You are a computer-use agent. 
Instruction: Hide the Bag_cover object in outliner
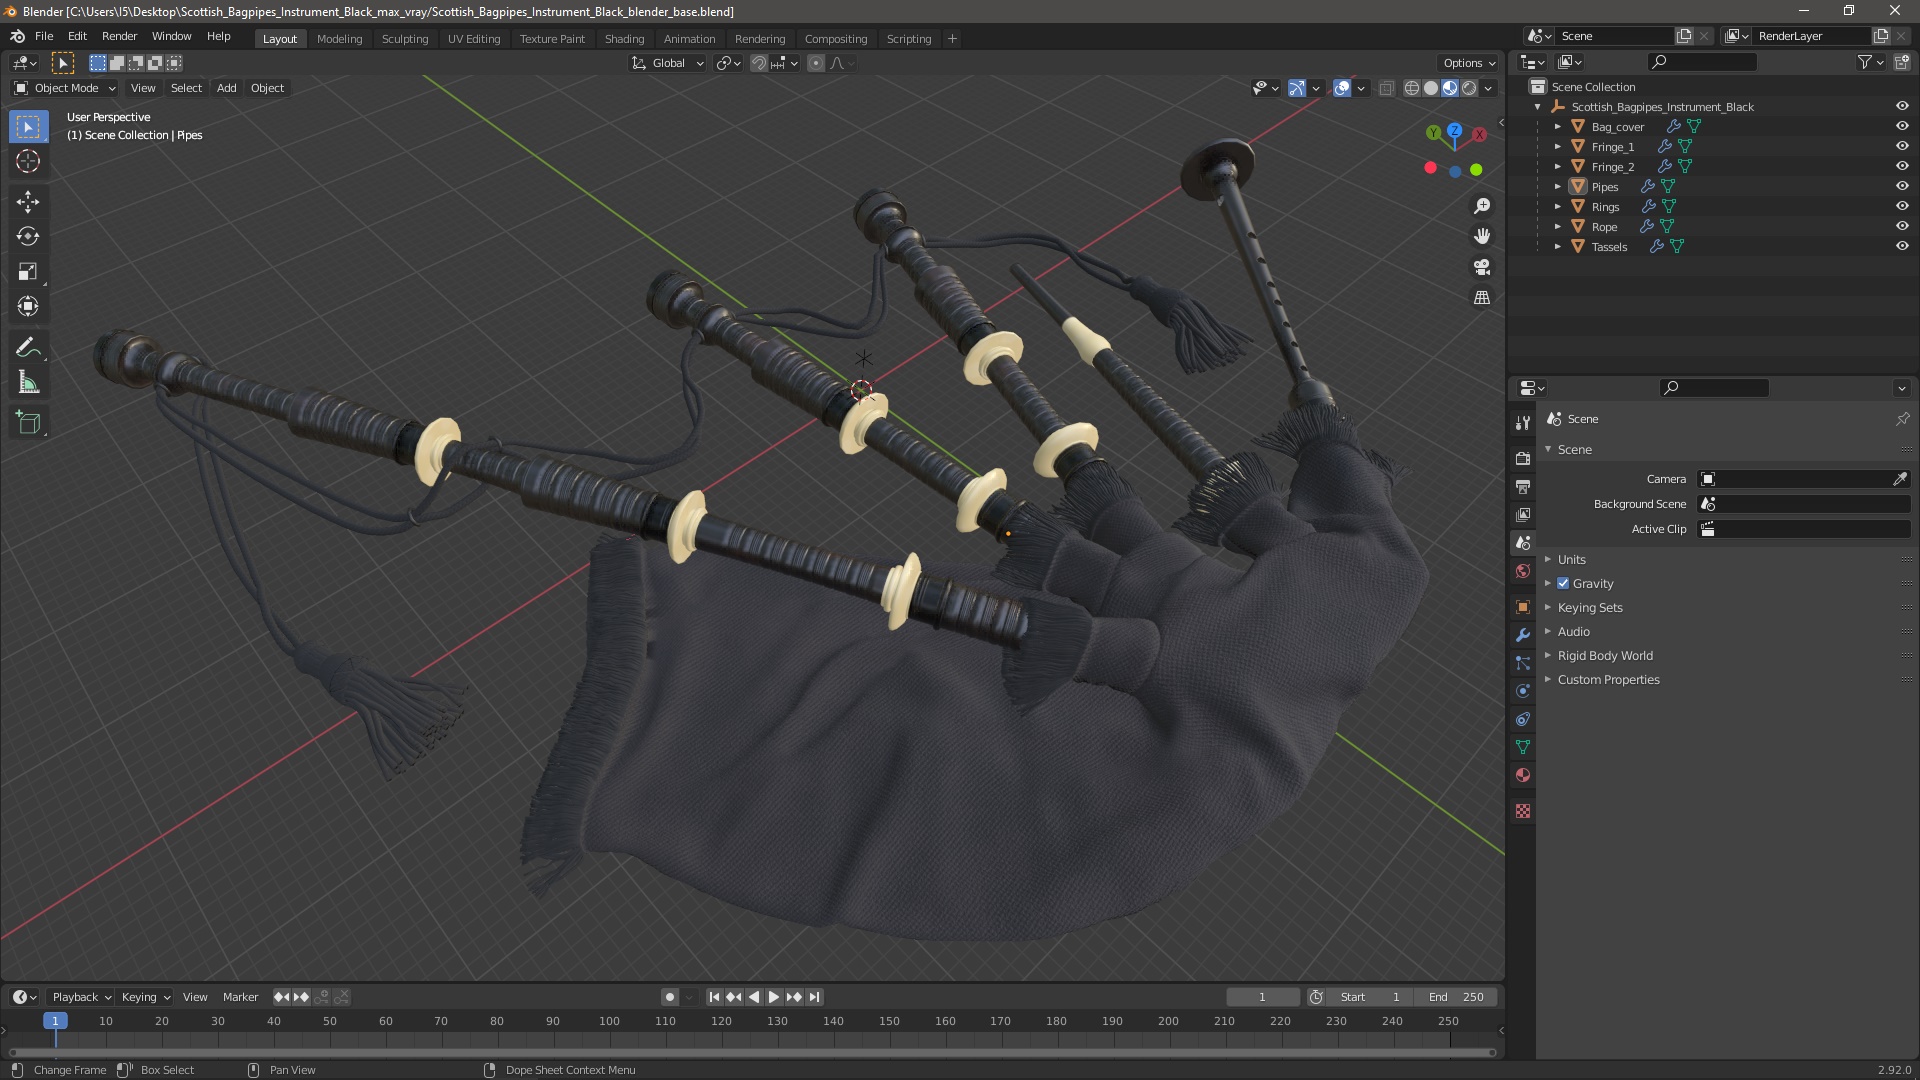[x=1902, y=126]
